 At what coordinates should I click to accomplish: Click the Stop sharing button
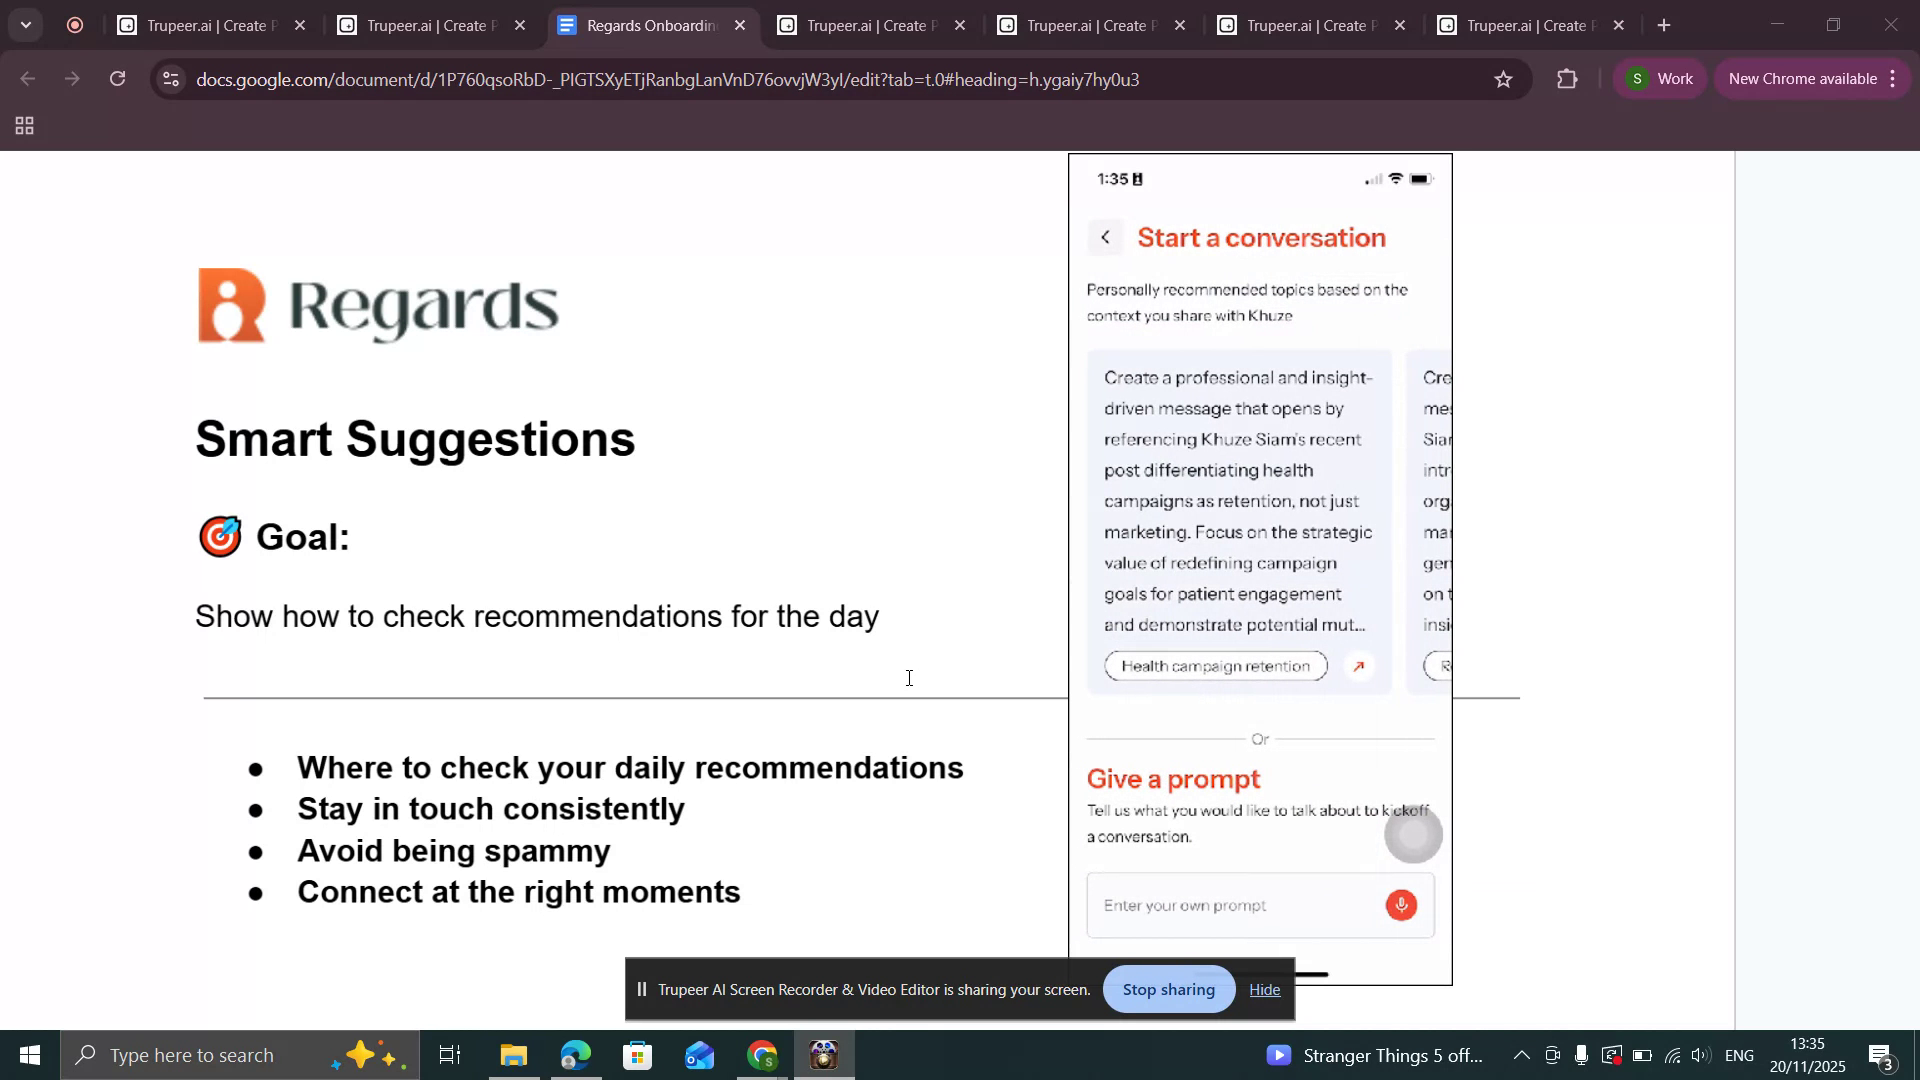point(1168,989)
